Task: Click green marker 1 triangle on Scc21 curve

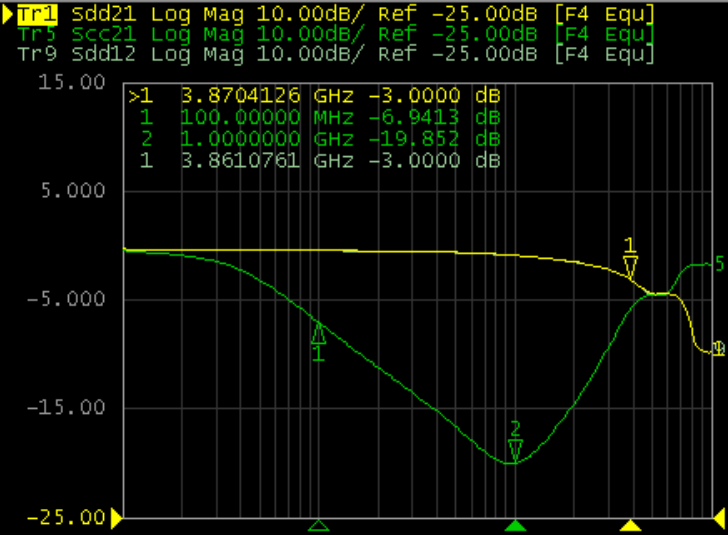Action: coord(318,333)
